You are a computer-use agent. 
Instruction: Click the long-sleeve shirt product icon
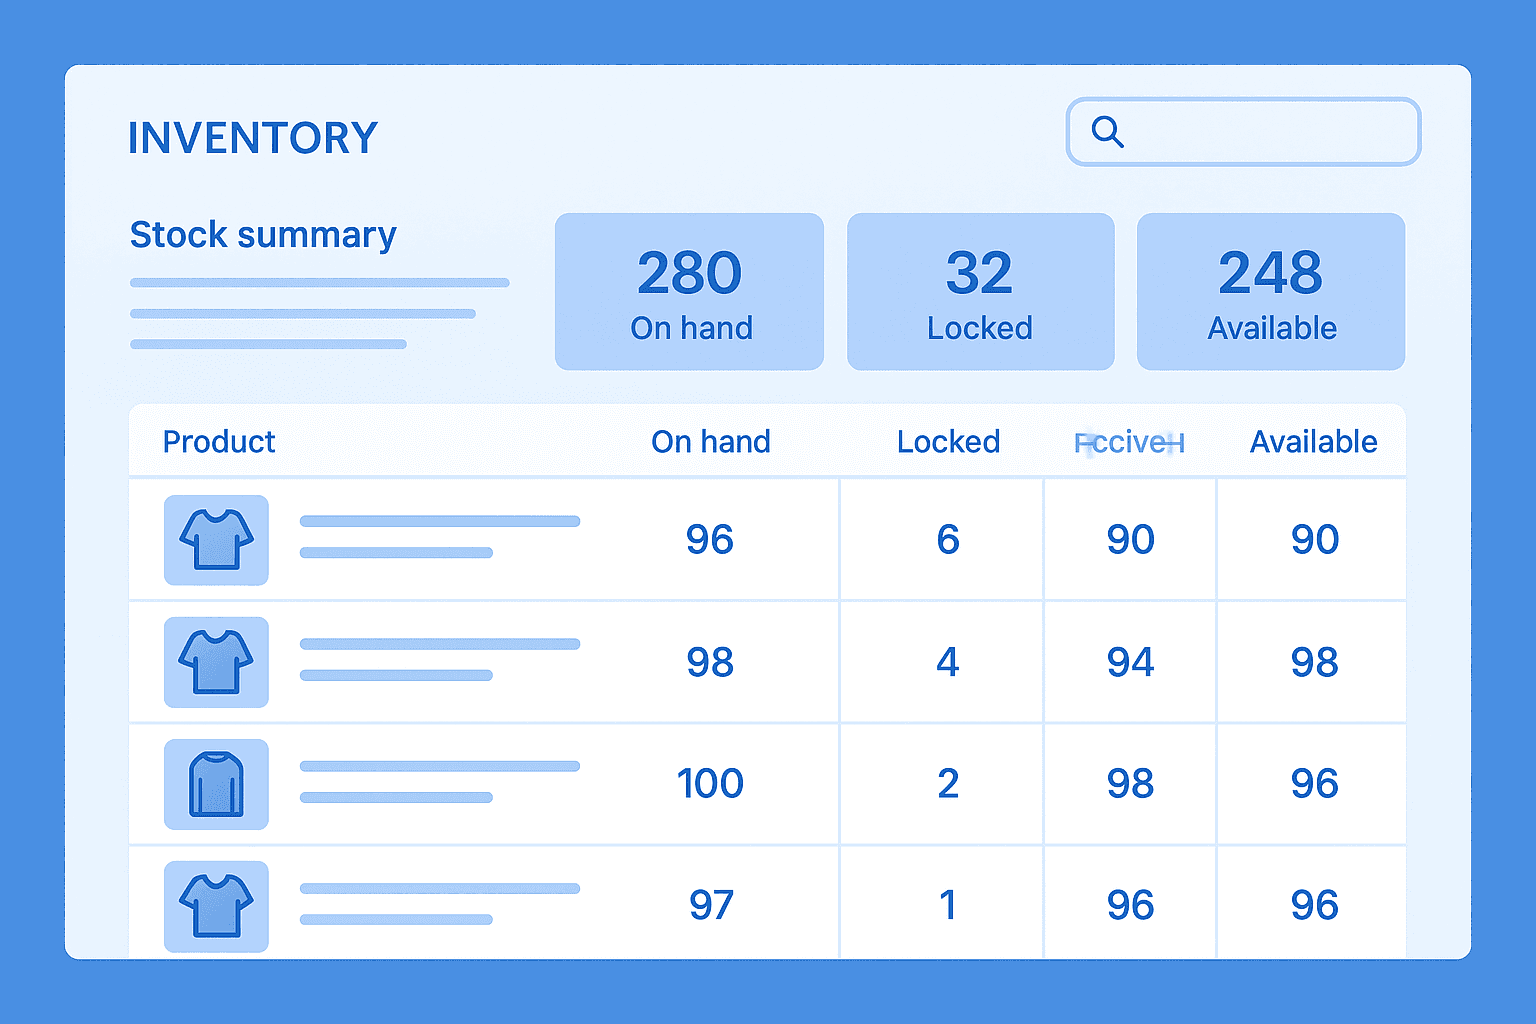click(x=216, y=784)
